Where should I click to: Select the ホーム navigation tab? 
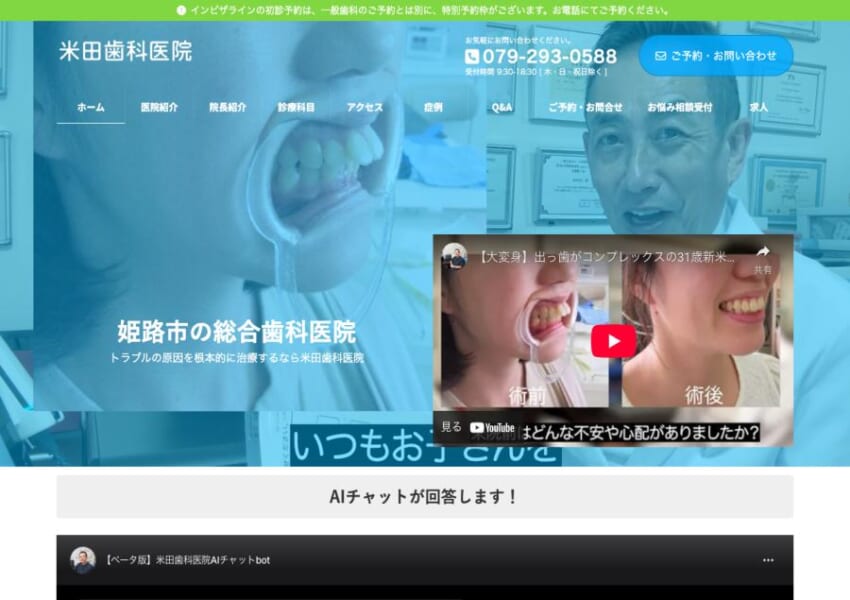click(x=88, y=105)
